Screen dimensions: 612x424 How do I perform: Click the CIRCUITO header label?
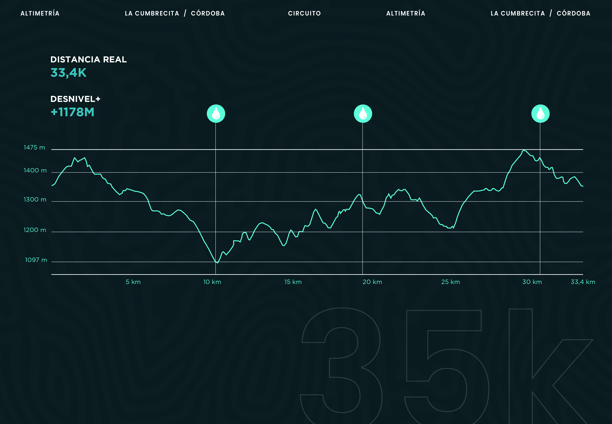point(304,13)
